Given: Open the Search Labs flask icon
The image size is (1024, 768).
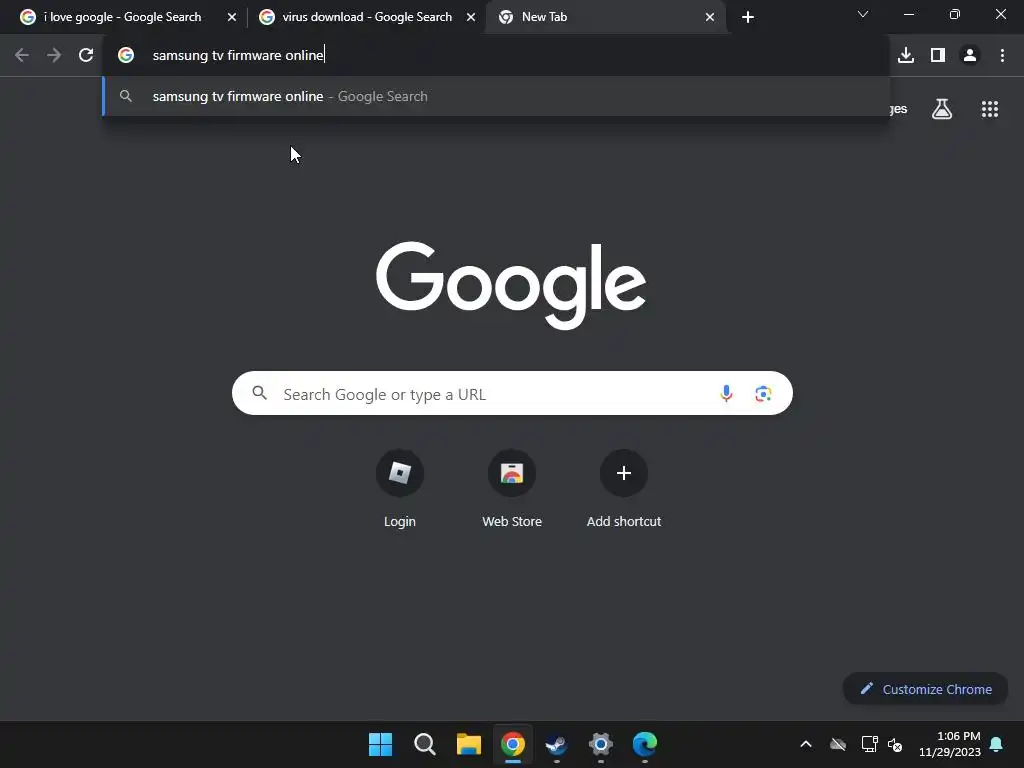Looking at the screenshot, I should 942,109.
